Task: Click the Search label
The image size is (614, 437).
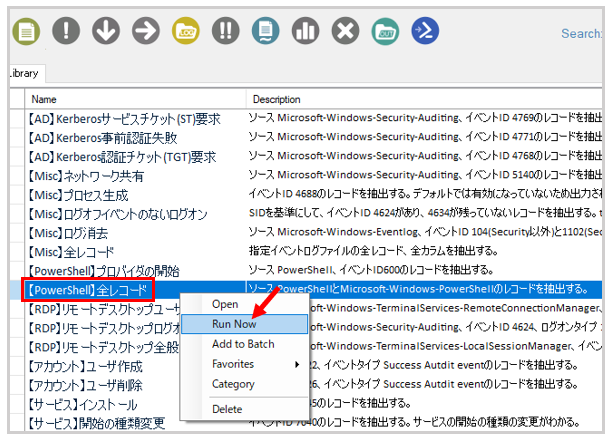Action: click(581, 34)
